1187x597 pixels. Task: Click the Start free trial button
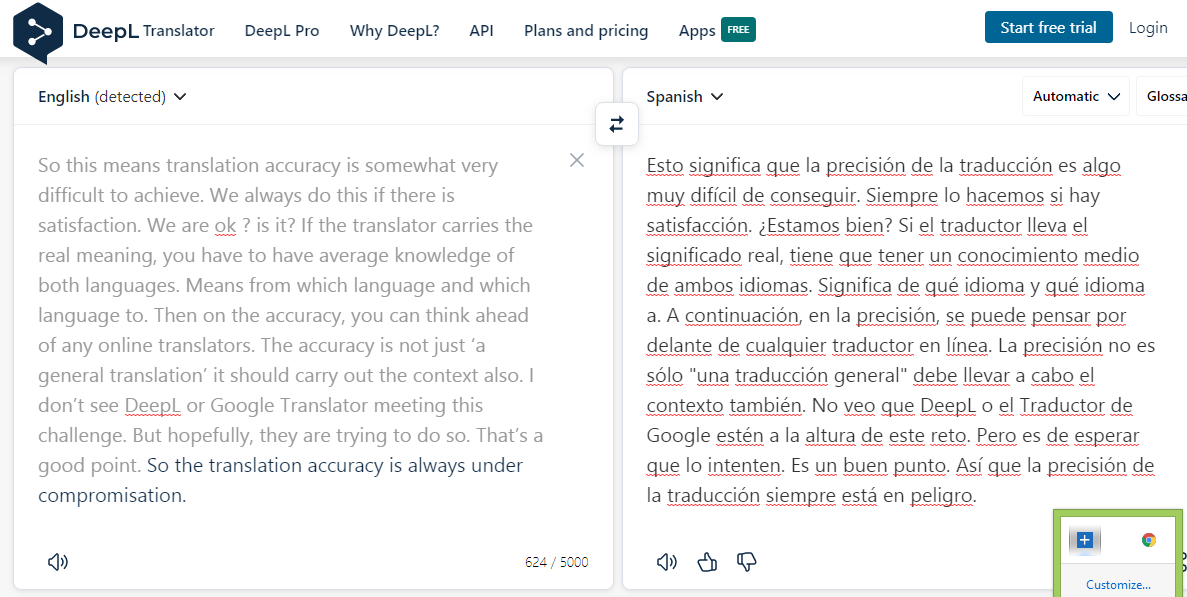(1048, 28)
